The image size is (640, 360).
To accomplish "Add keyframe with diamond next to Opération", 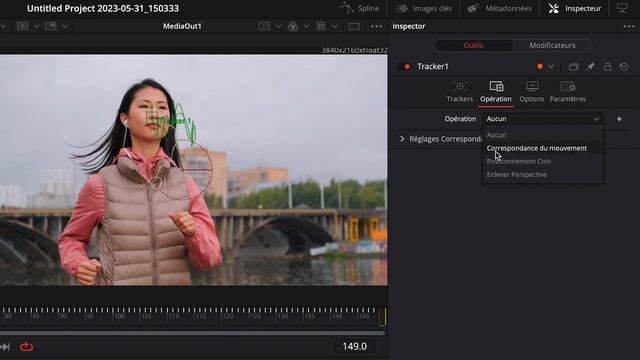I will (619, 119).
